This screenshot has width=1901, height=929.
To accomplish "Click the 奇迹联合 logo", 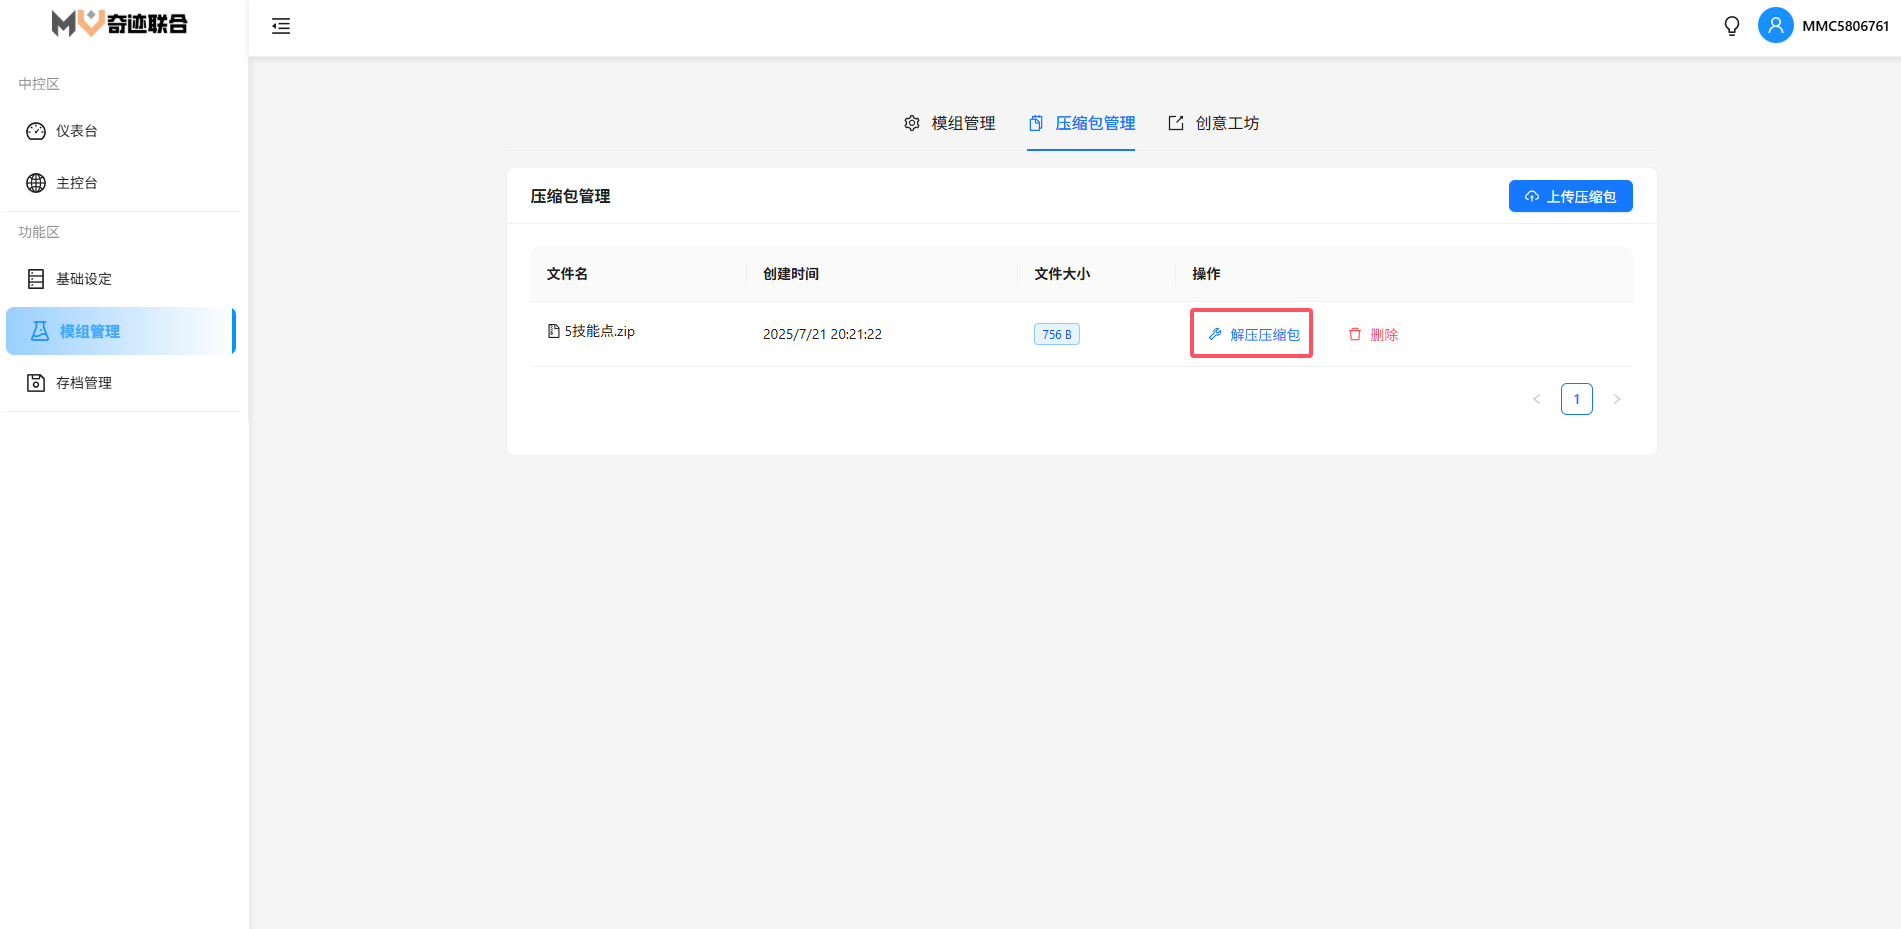I will [x=120, y=24].
